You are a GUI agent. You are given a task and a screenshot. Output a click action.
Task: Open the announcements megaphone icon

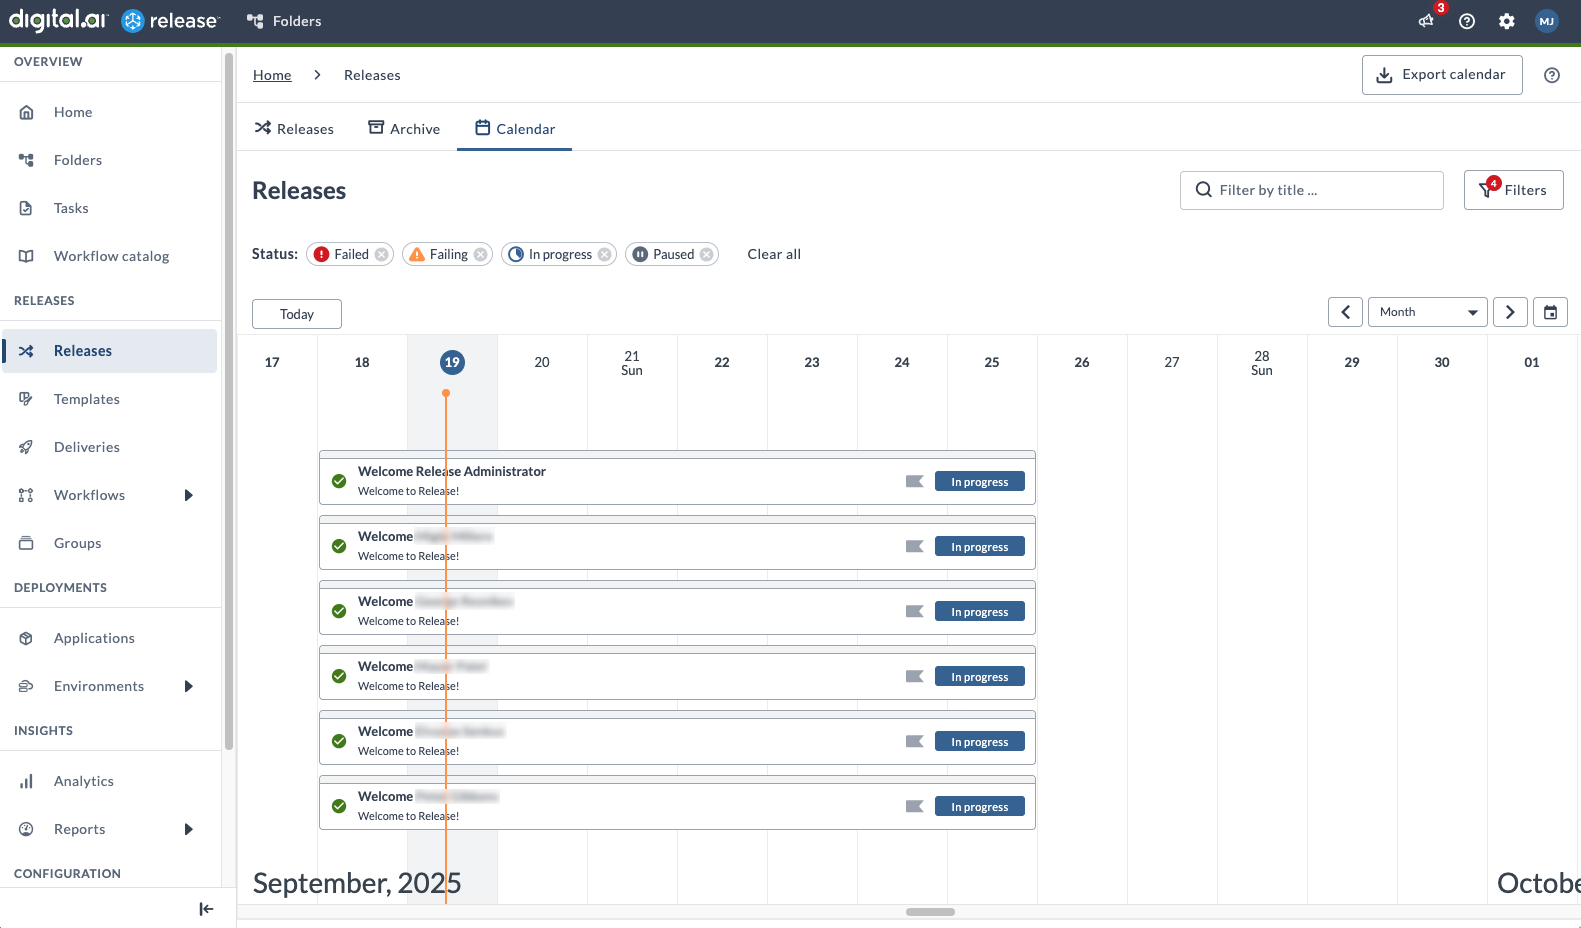[x=1426, y=21]
